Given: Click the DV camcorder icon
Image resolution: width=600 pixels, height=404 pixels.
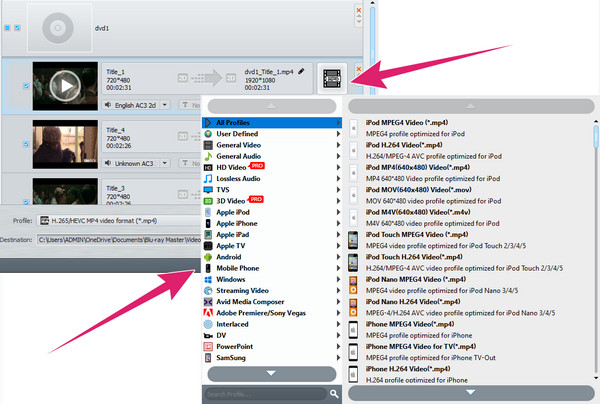Looking at the screenshot, I should (208, 336).
